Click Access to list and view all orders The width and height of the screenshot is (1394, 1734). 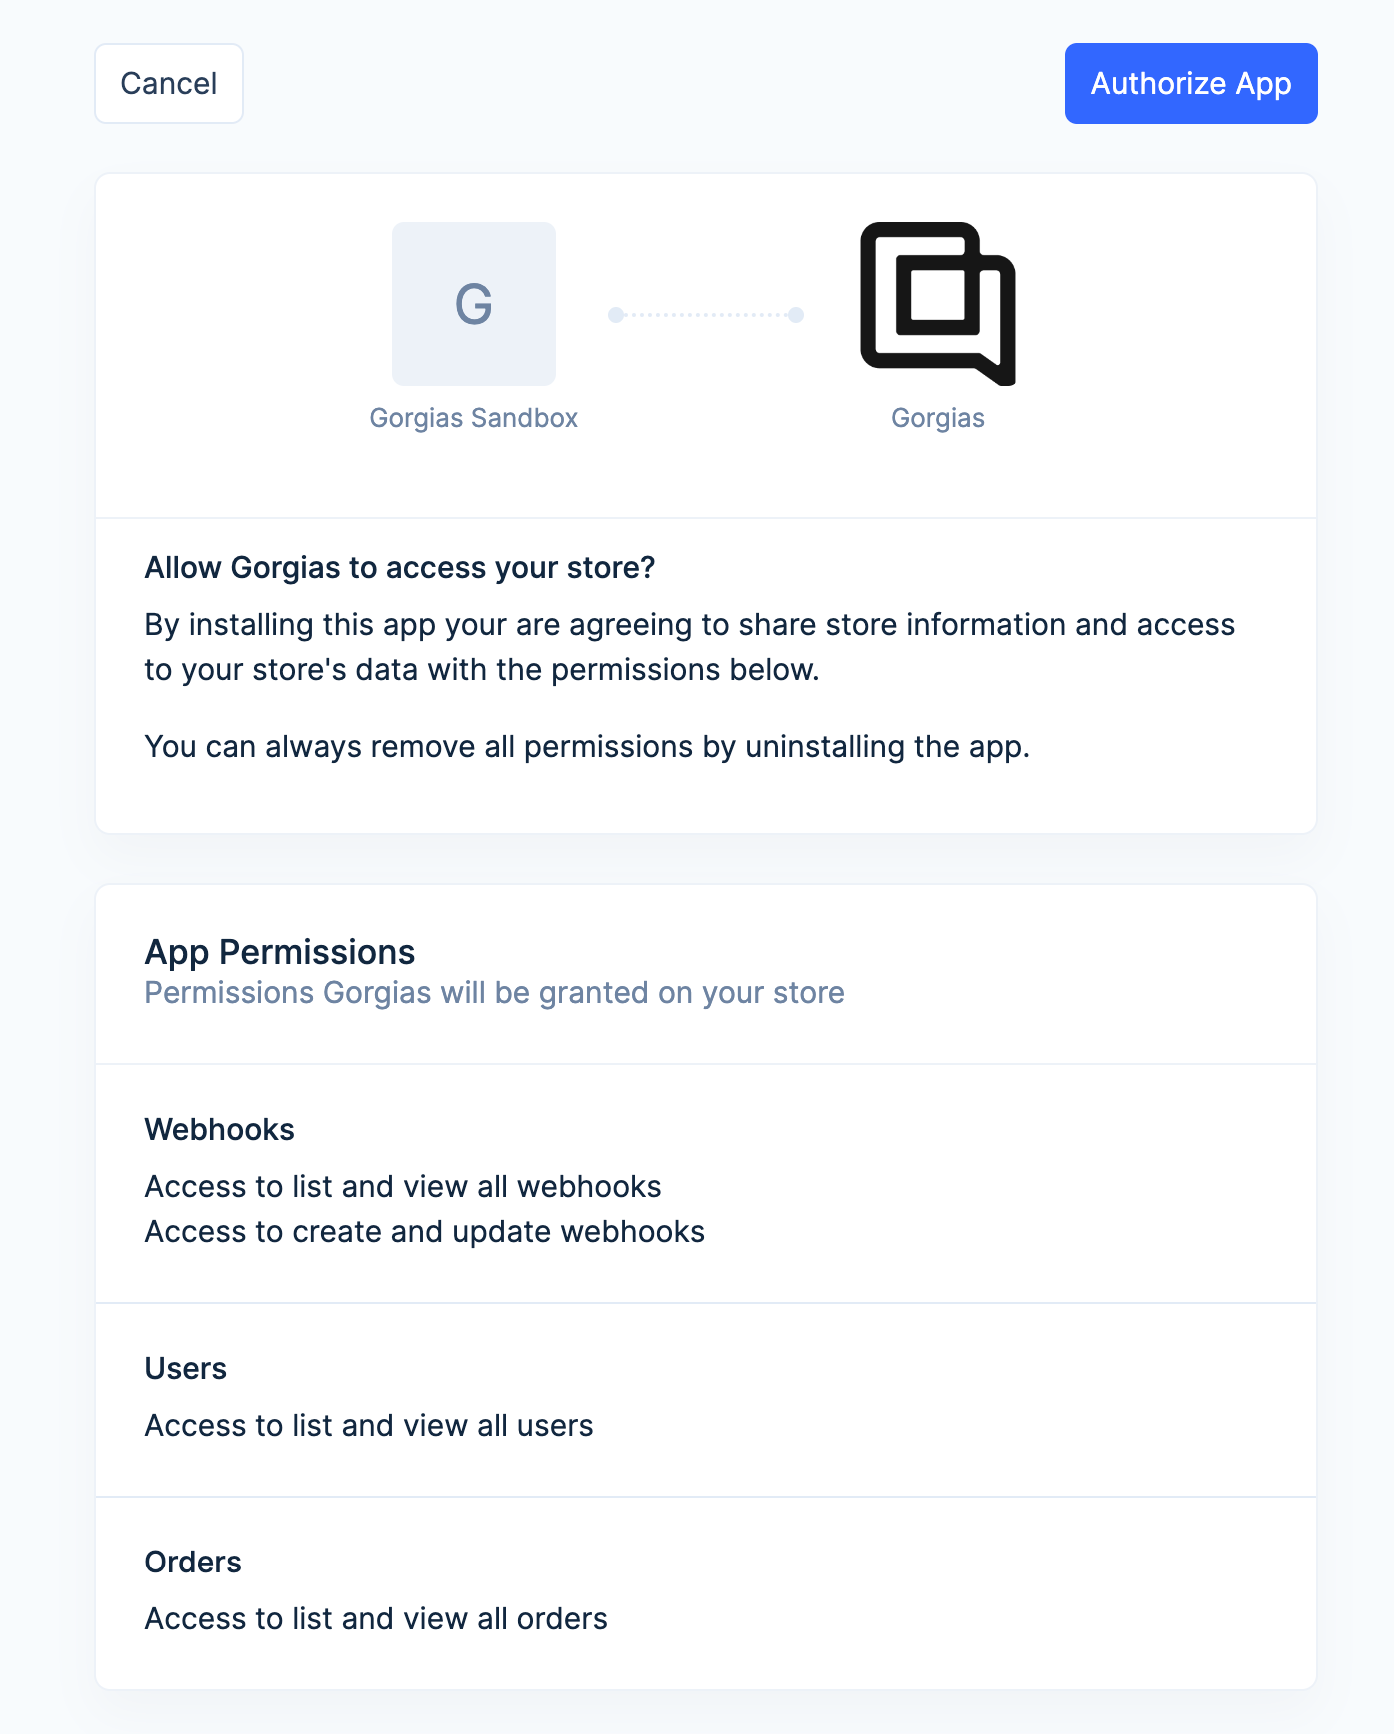point(376,1619)
